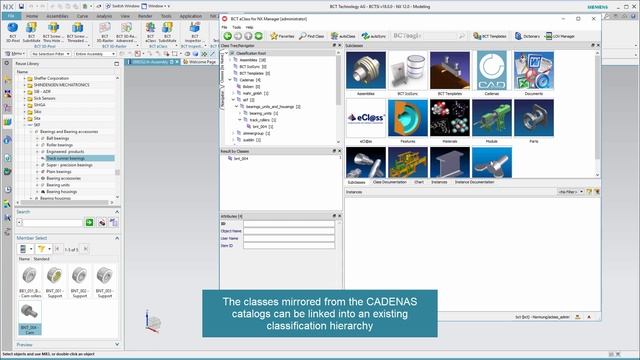Open Documents subclass thumbnail
Image resolution: width=640 pixels, height=360 pixels.
(x=533, y=70)
